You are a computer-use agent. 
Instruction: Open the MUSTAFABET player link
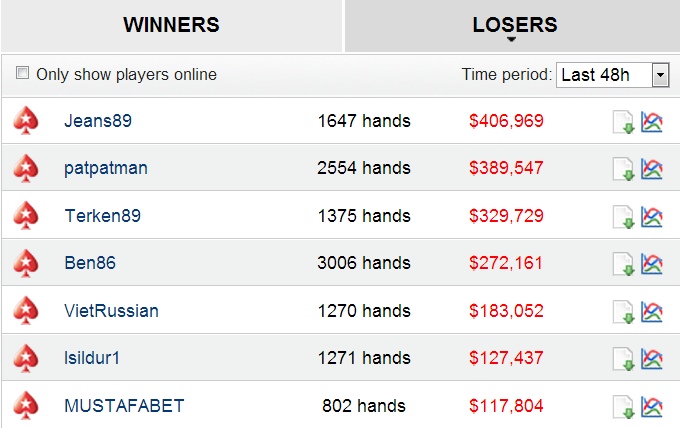(x=124, y=406)
